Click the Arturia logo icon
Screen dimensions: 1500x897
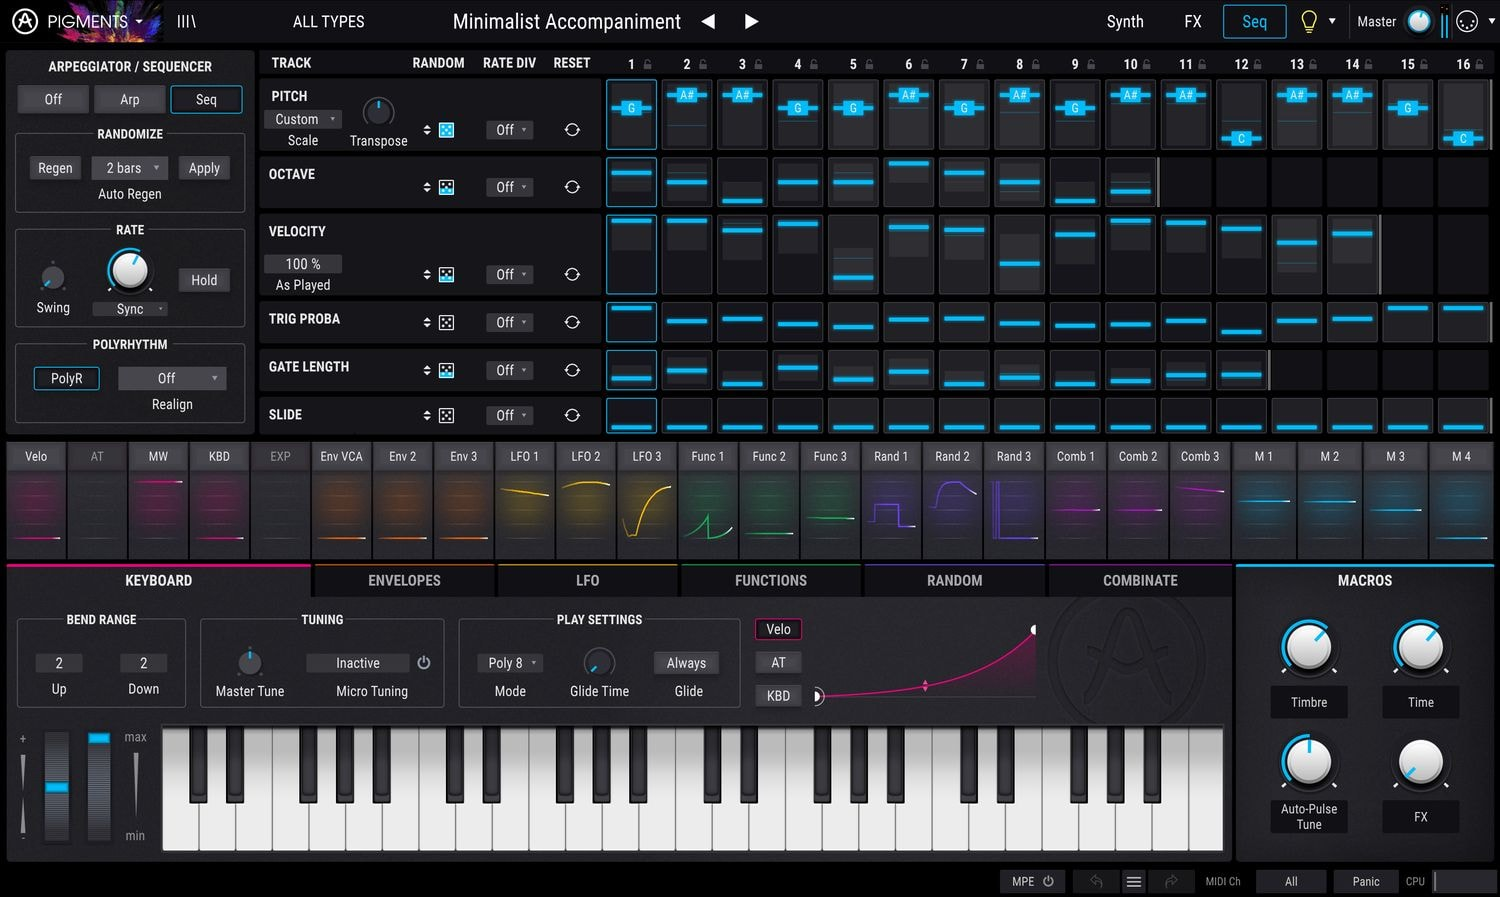pos(24,21)
